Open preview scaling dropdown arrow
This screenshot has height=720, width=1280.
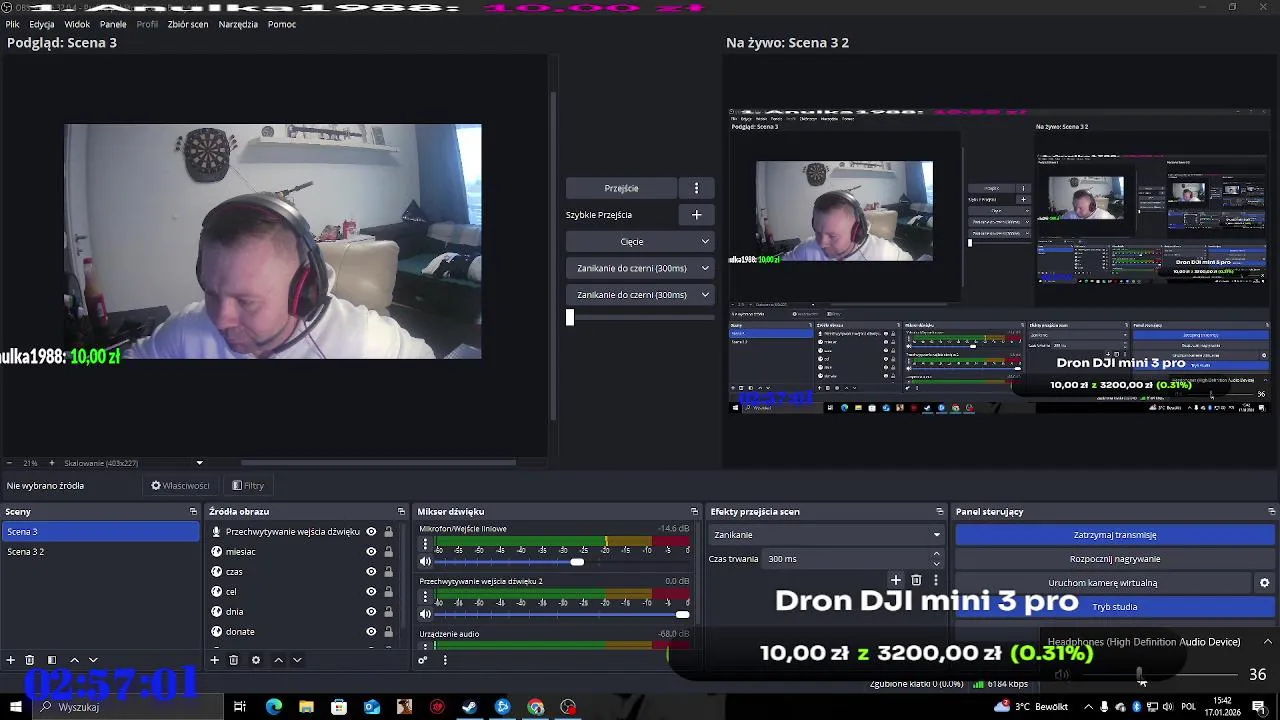[199, 463]
